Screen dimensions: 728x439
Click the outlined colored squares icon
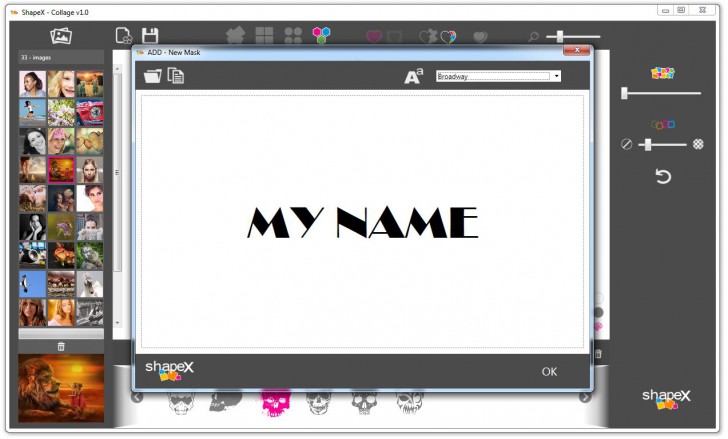663,124
